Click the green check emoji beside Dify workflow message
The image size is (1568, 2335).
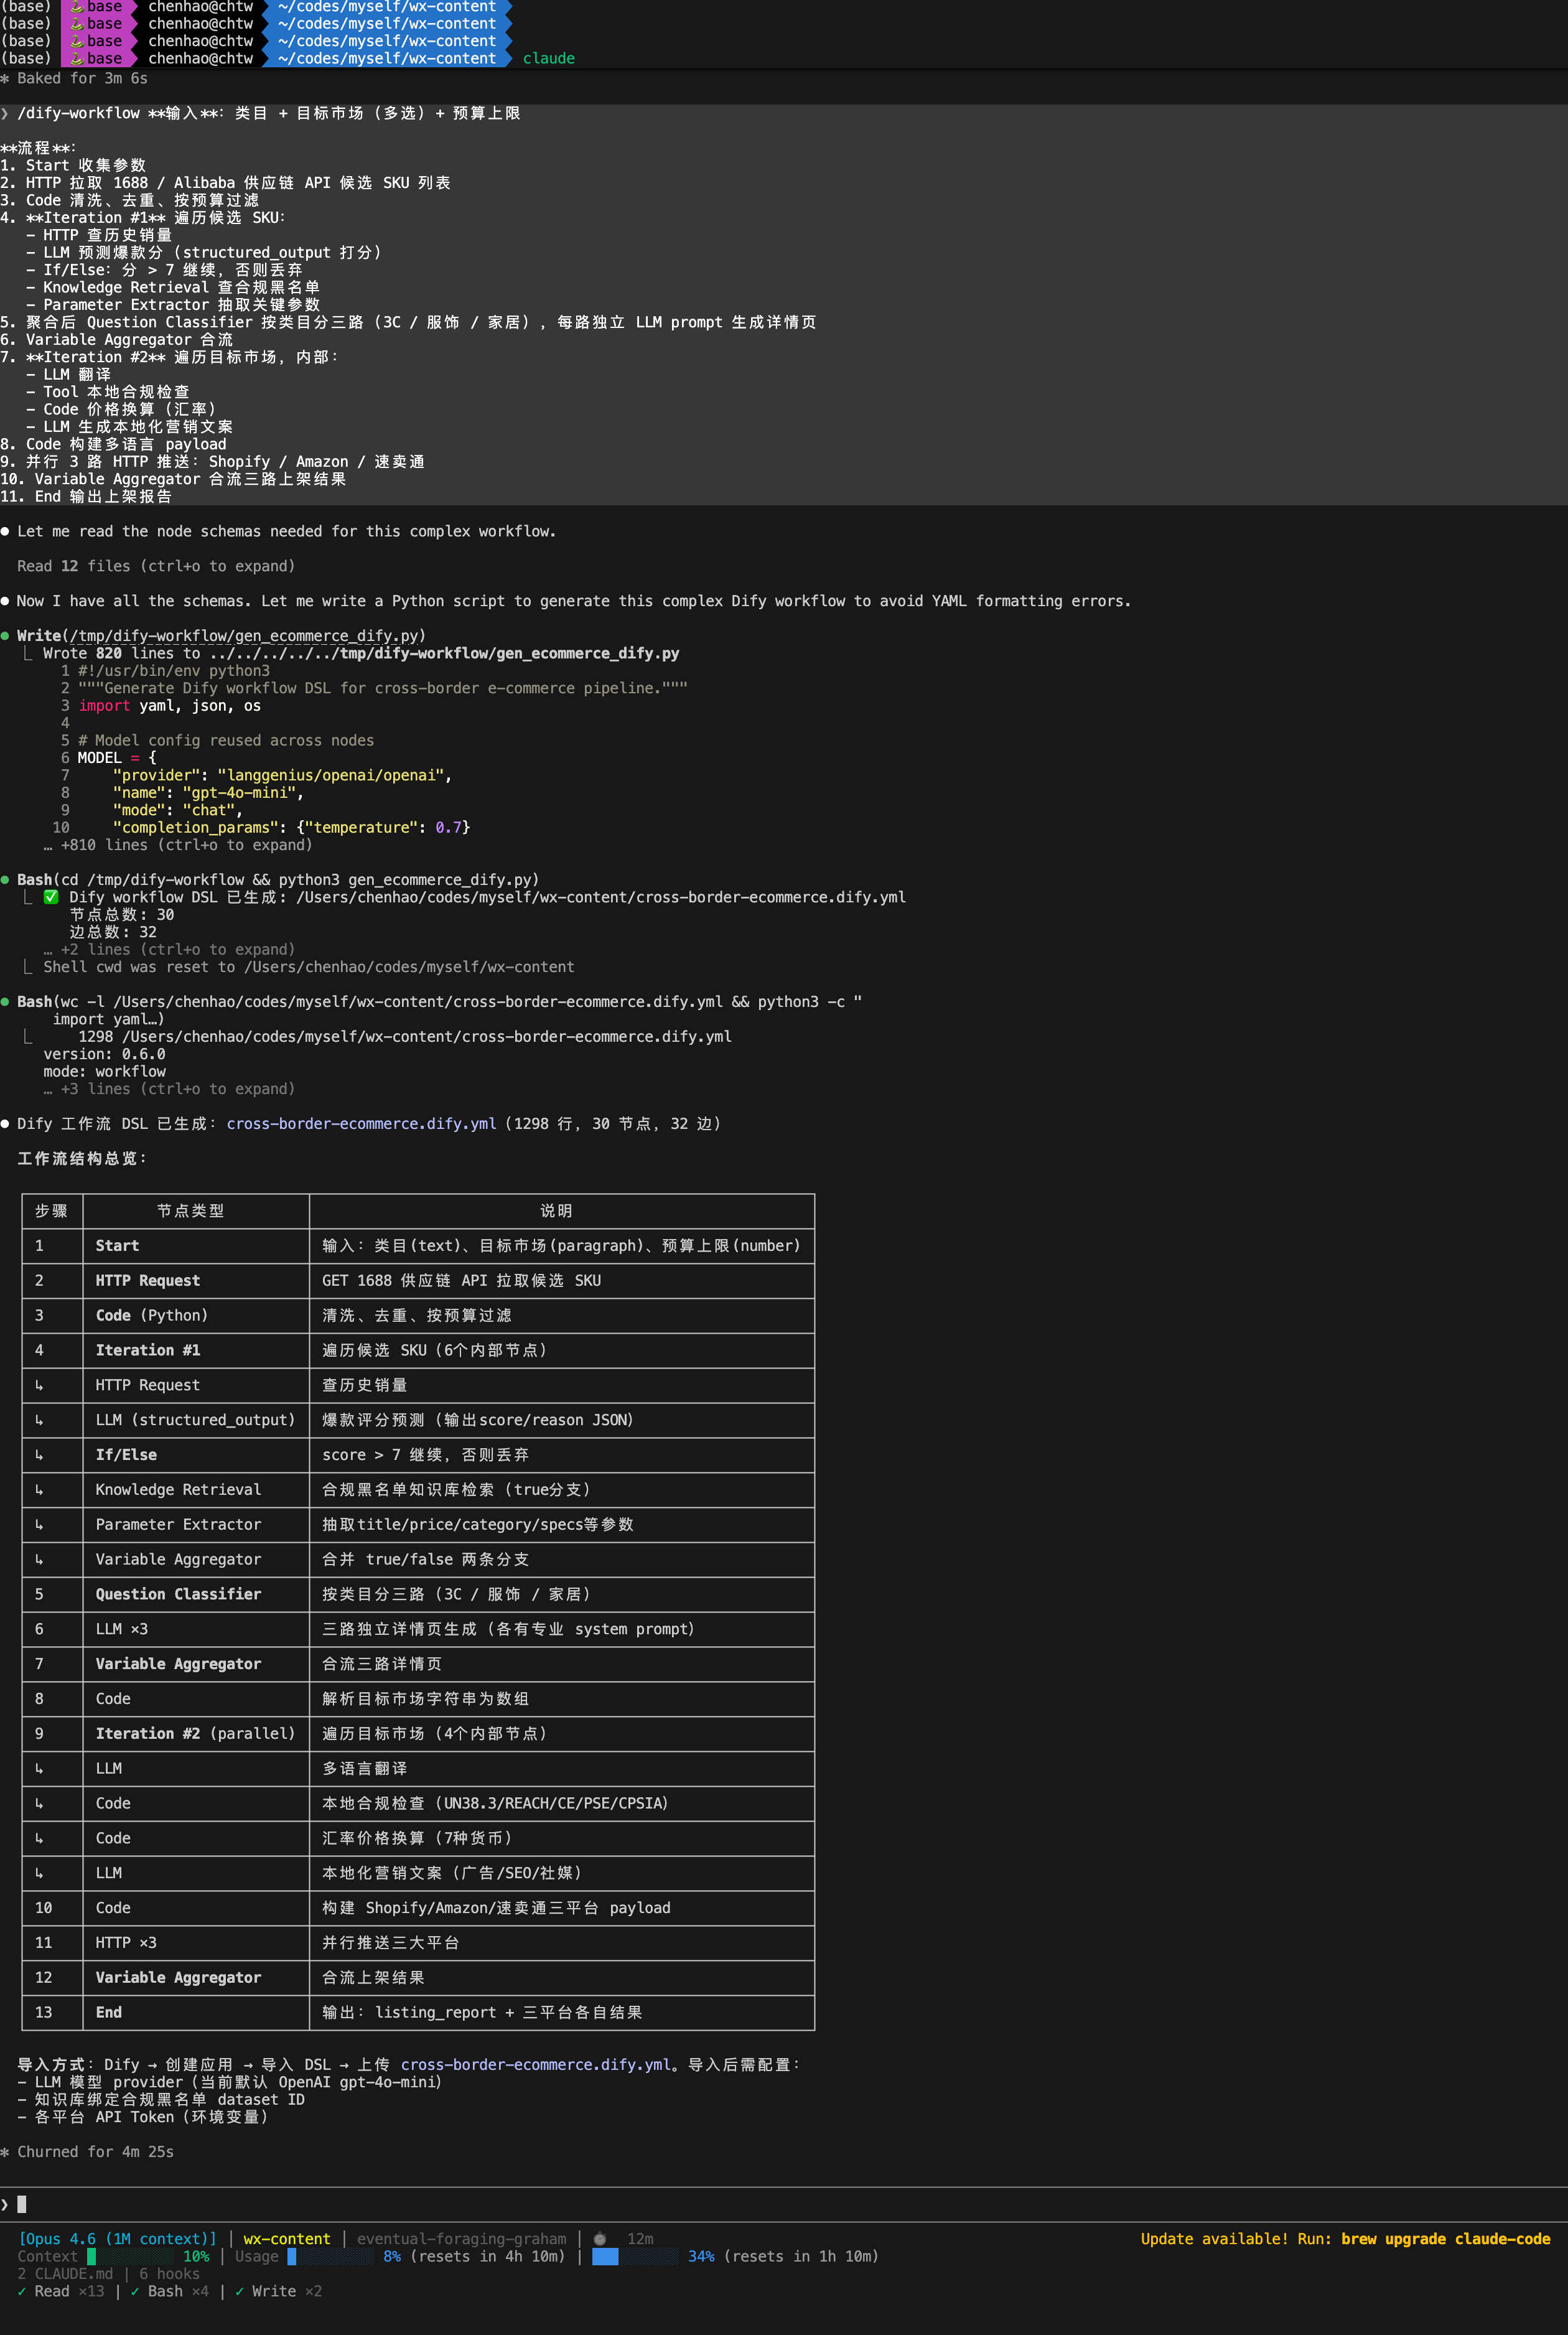[51, 897]
